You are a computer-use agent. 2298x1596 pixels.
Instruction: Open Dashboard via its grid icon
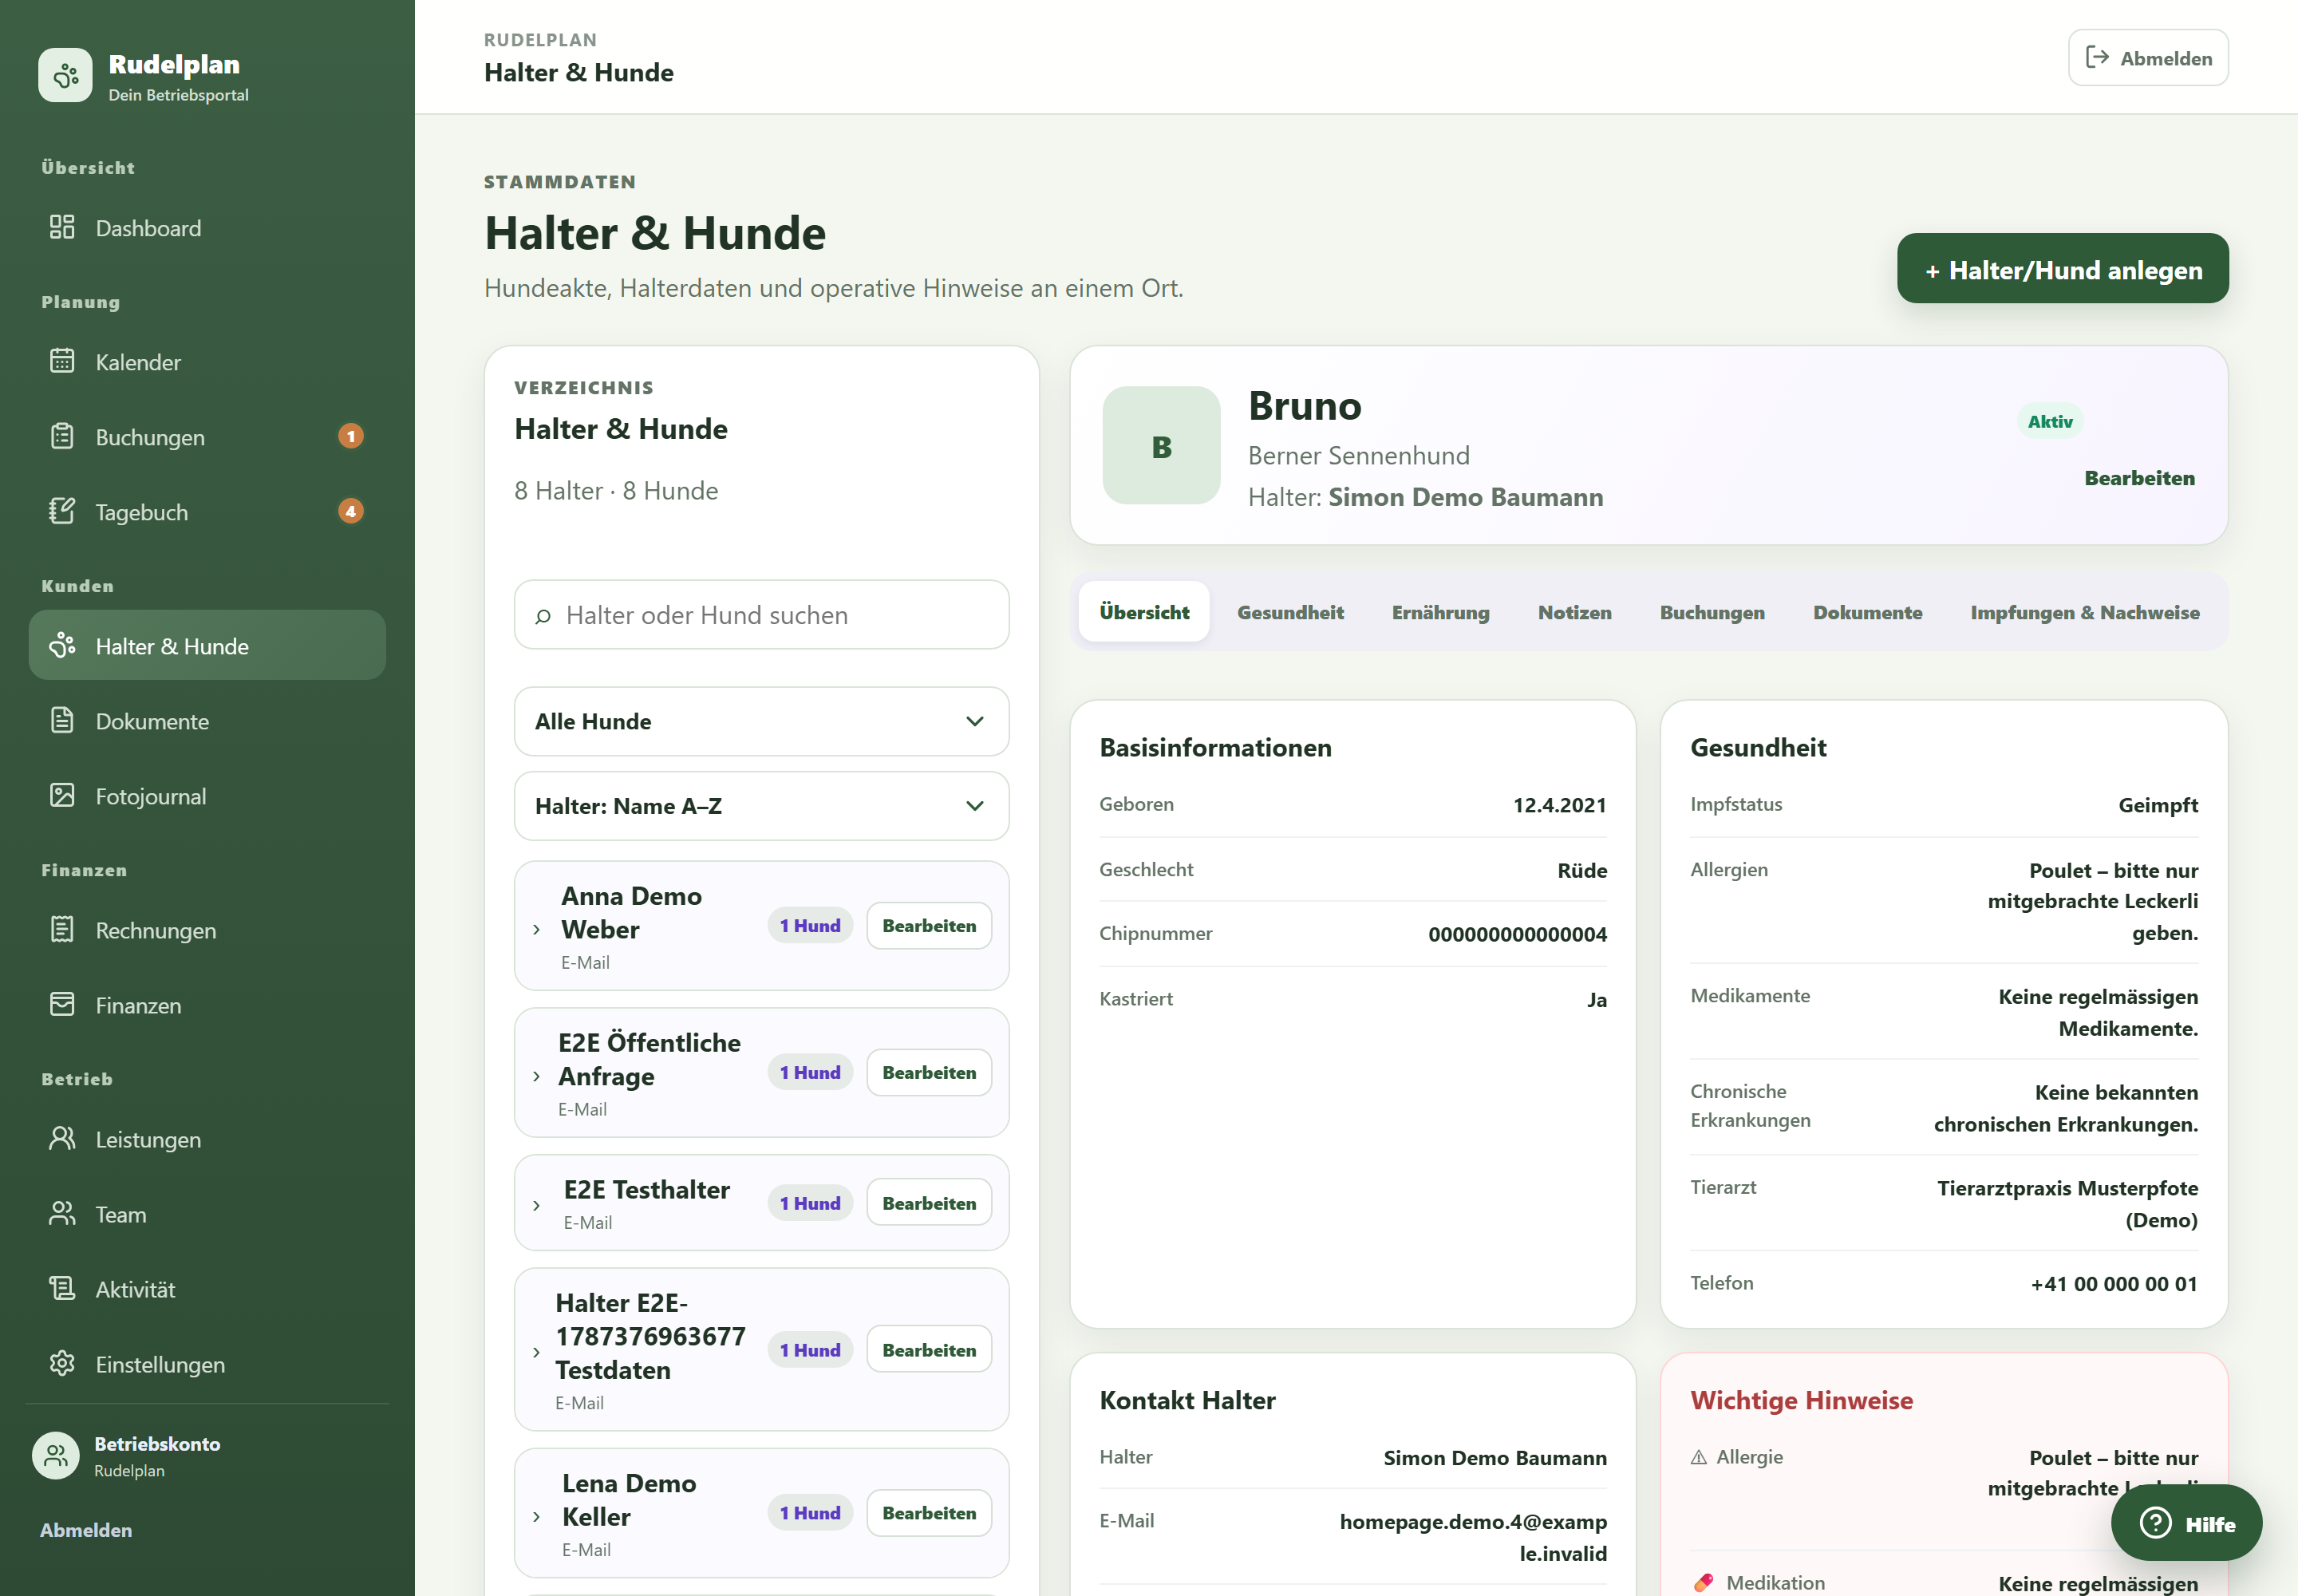click(62, 227)
